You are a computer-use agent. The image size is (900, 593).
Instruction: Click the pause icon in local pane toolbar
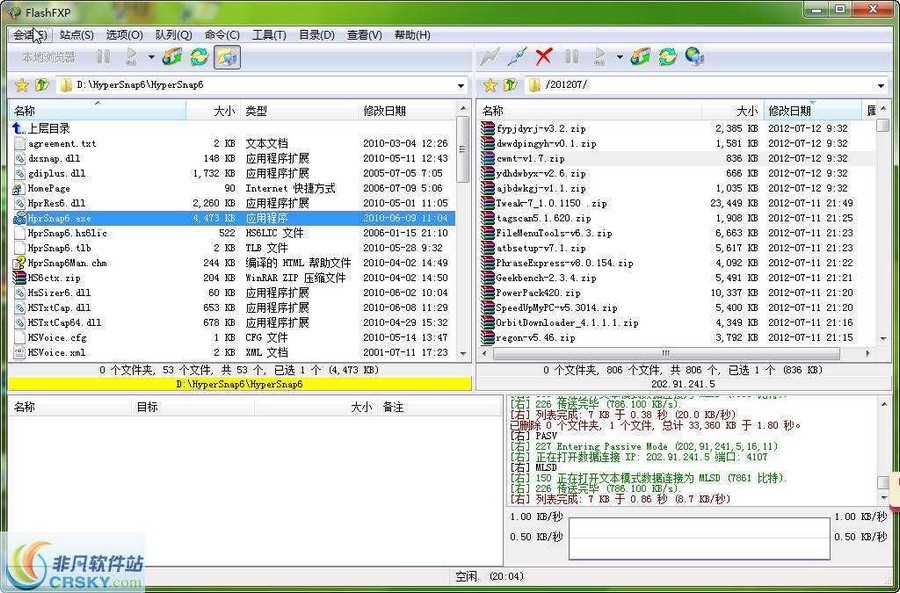[103, 56]
